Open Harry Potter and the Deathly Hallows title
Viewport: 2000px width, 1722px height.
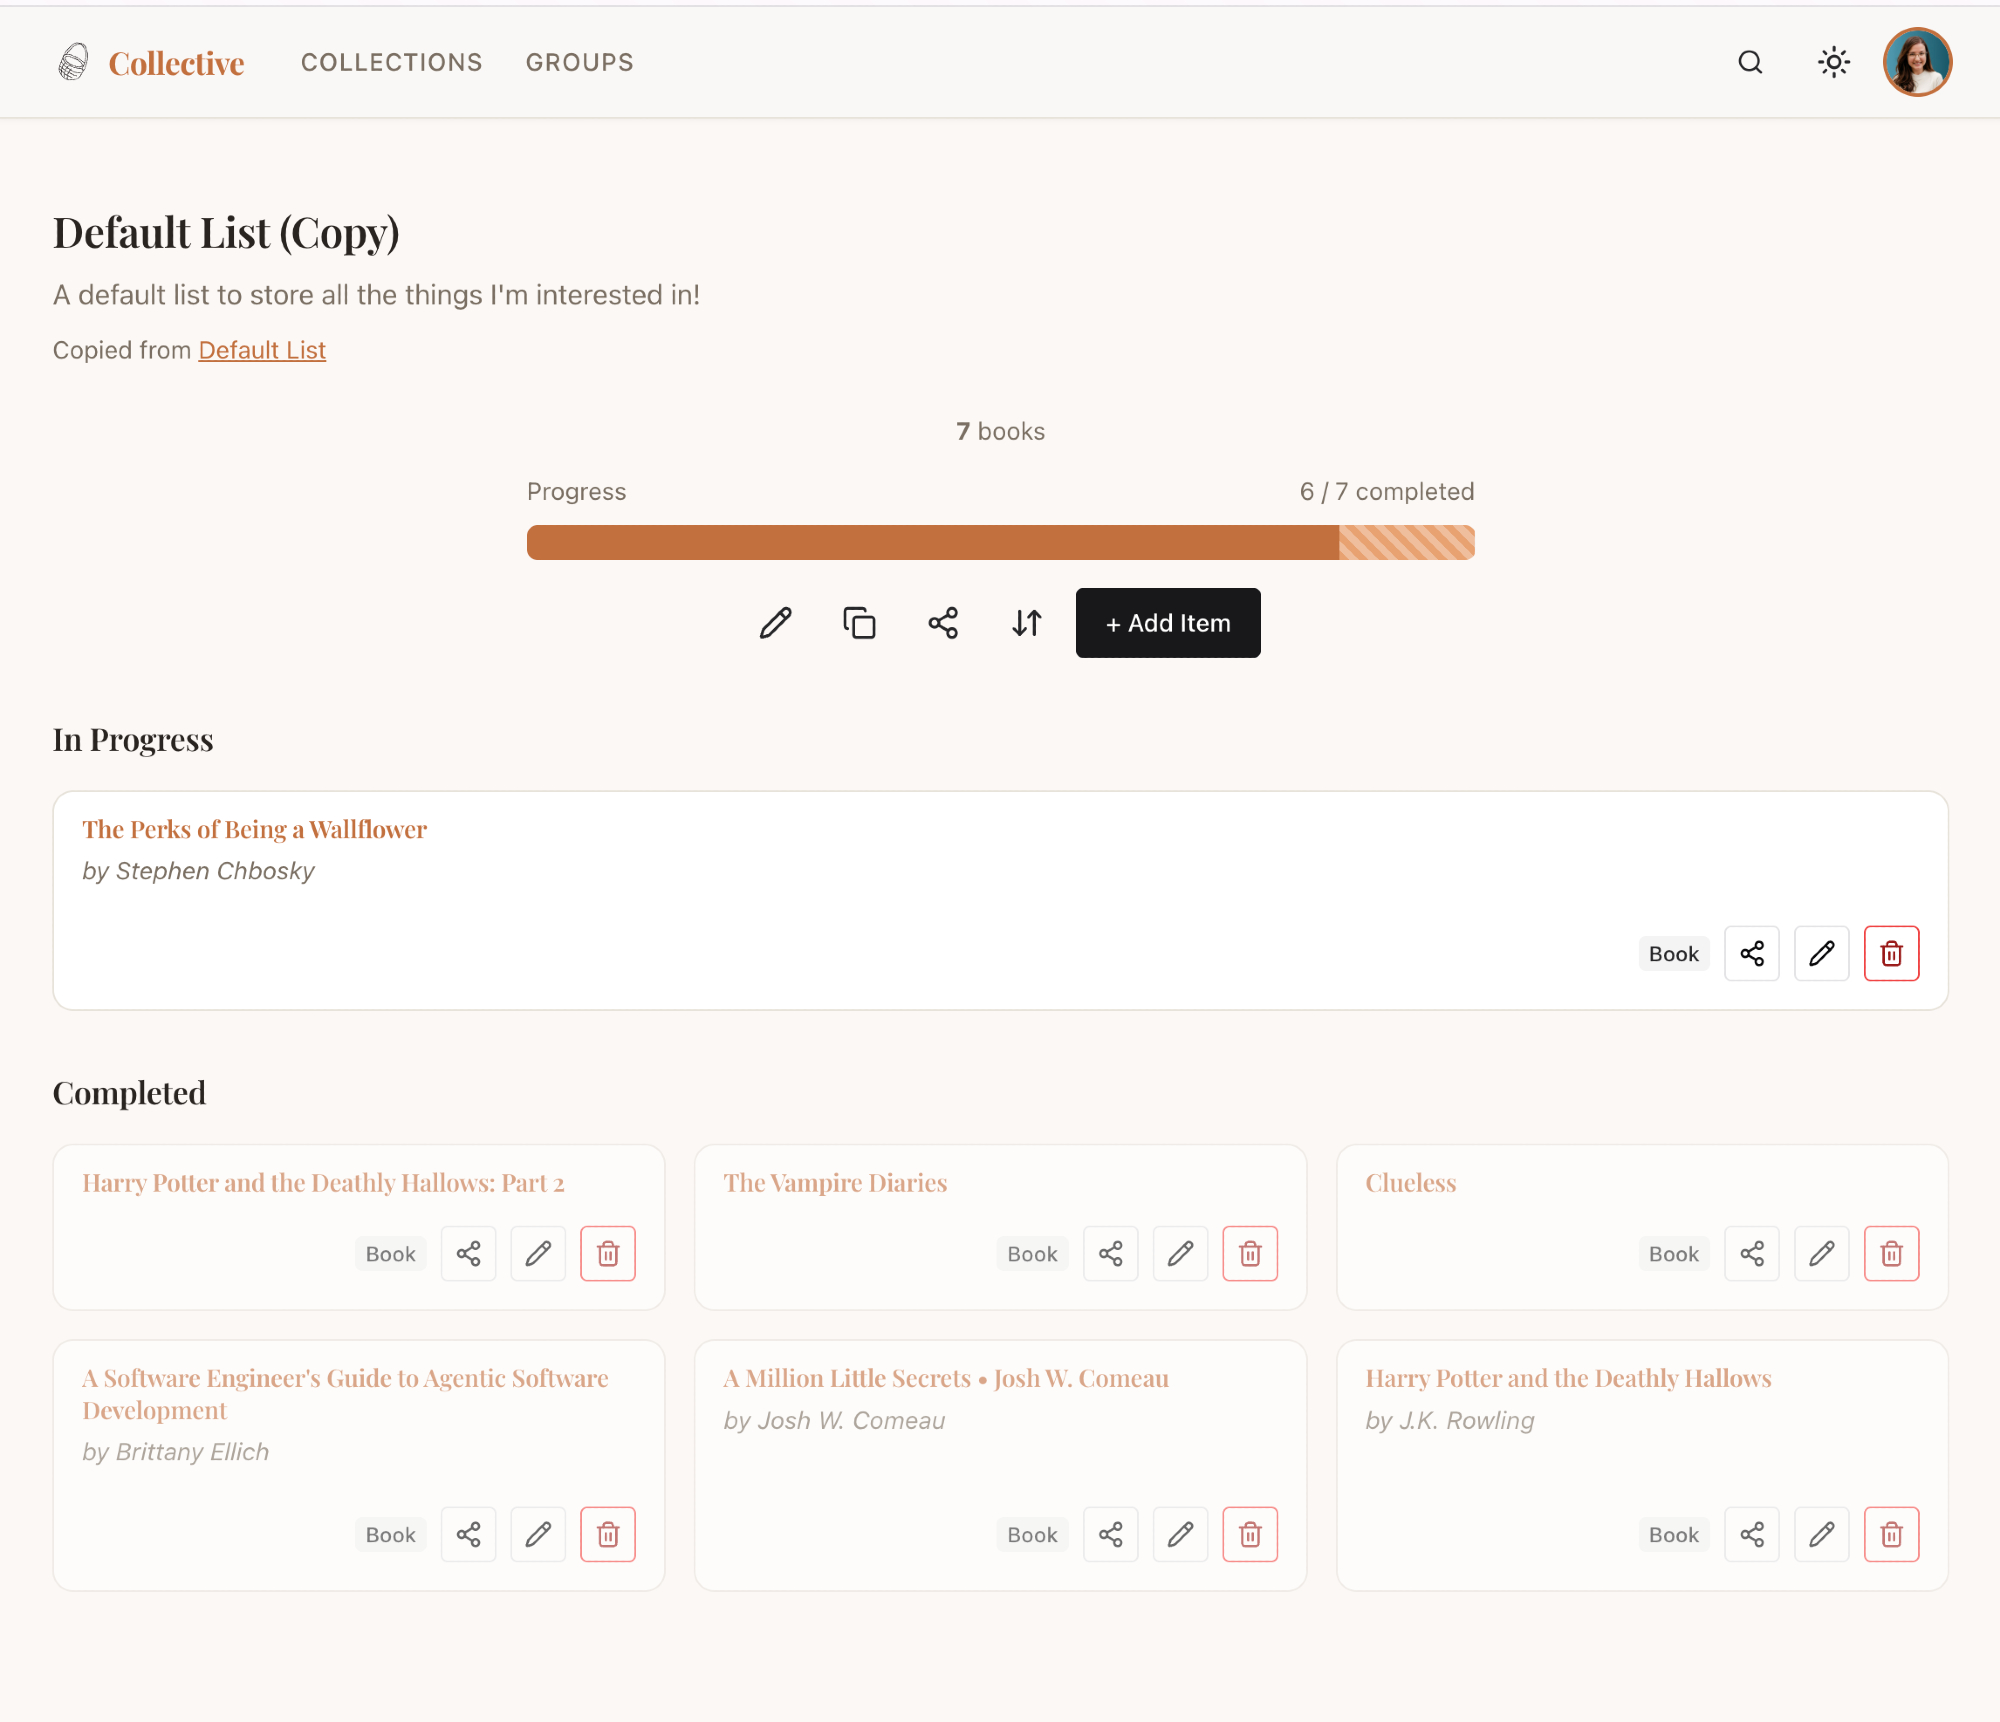point(1567,1378)
